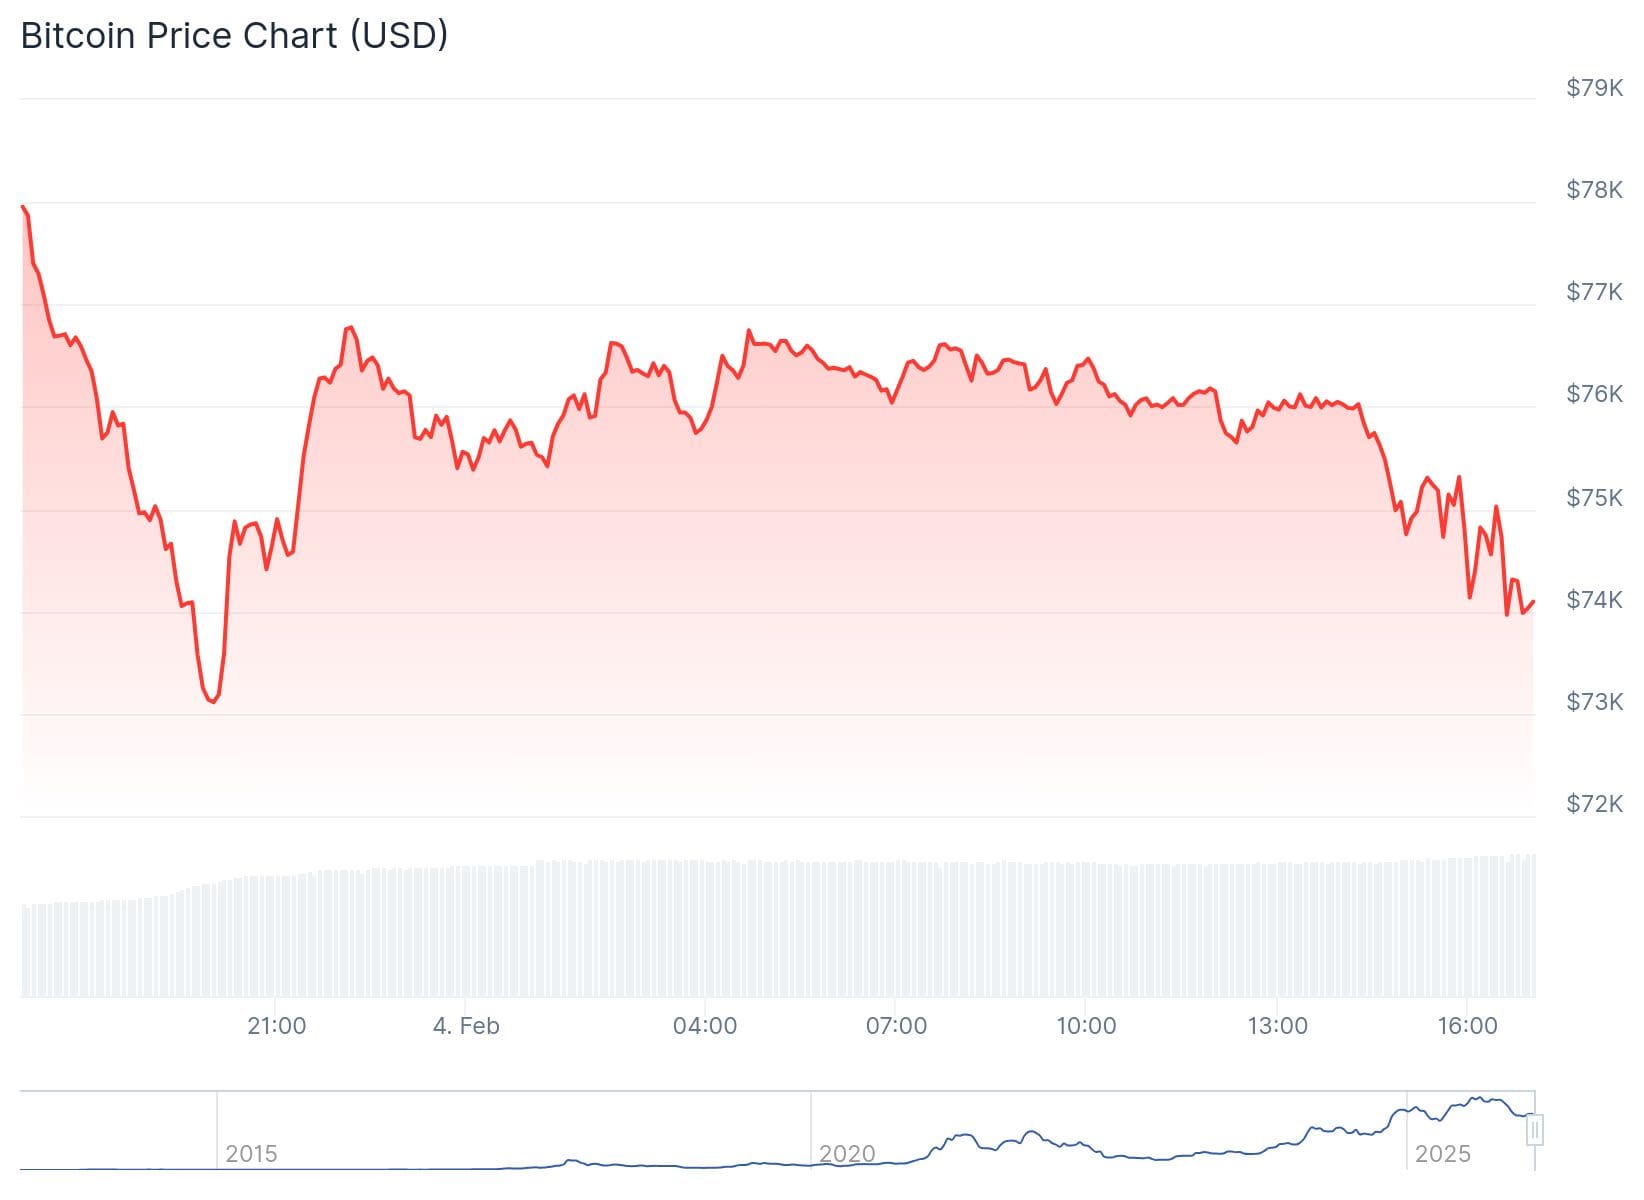The image size is (1644, 1200).
Task: Click the $76K price axis label
Action: pyautogui.click(x=1594, y=394)
